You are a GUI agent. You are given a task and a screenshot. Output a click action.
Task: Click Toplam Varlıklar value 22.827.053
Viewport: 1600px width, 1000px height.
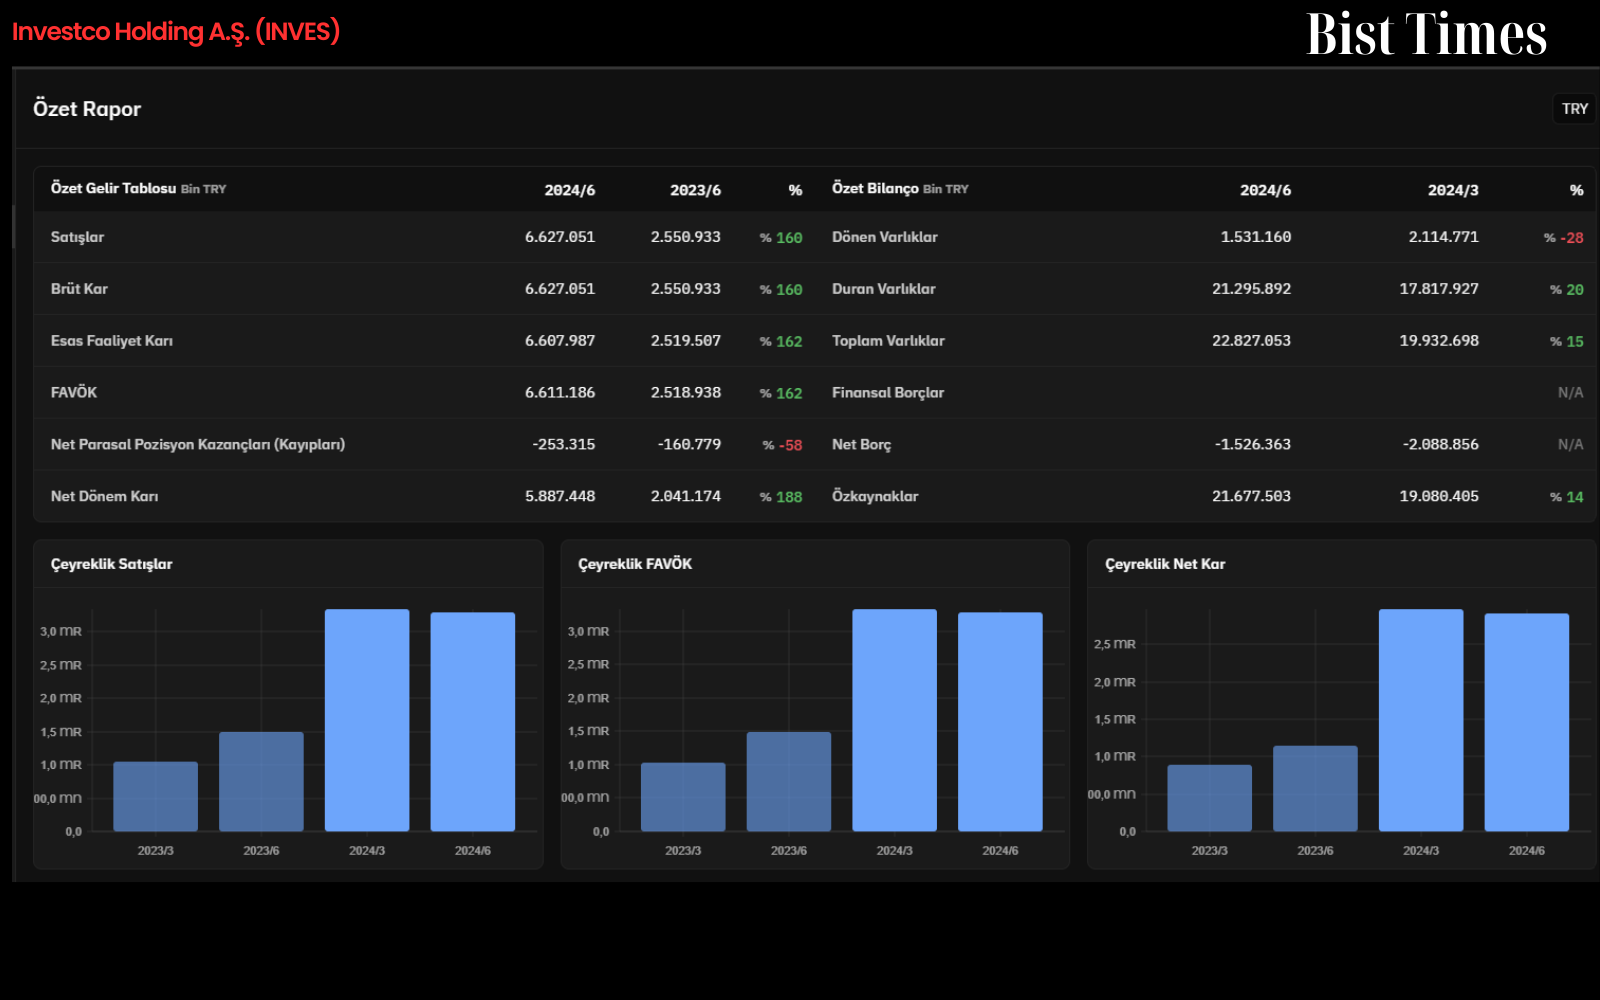click(1251, 341)
